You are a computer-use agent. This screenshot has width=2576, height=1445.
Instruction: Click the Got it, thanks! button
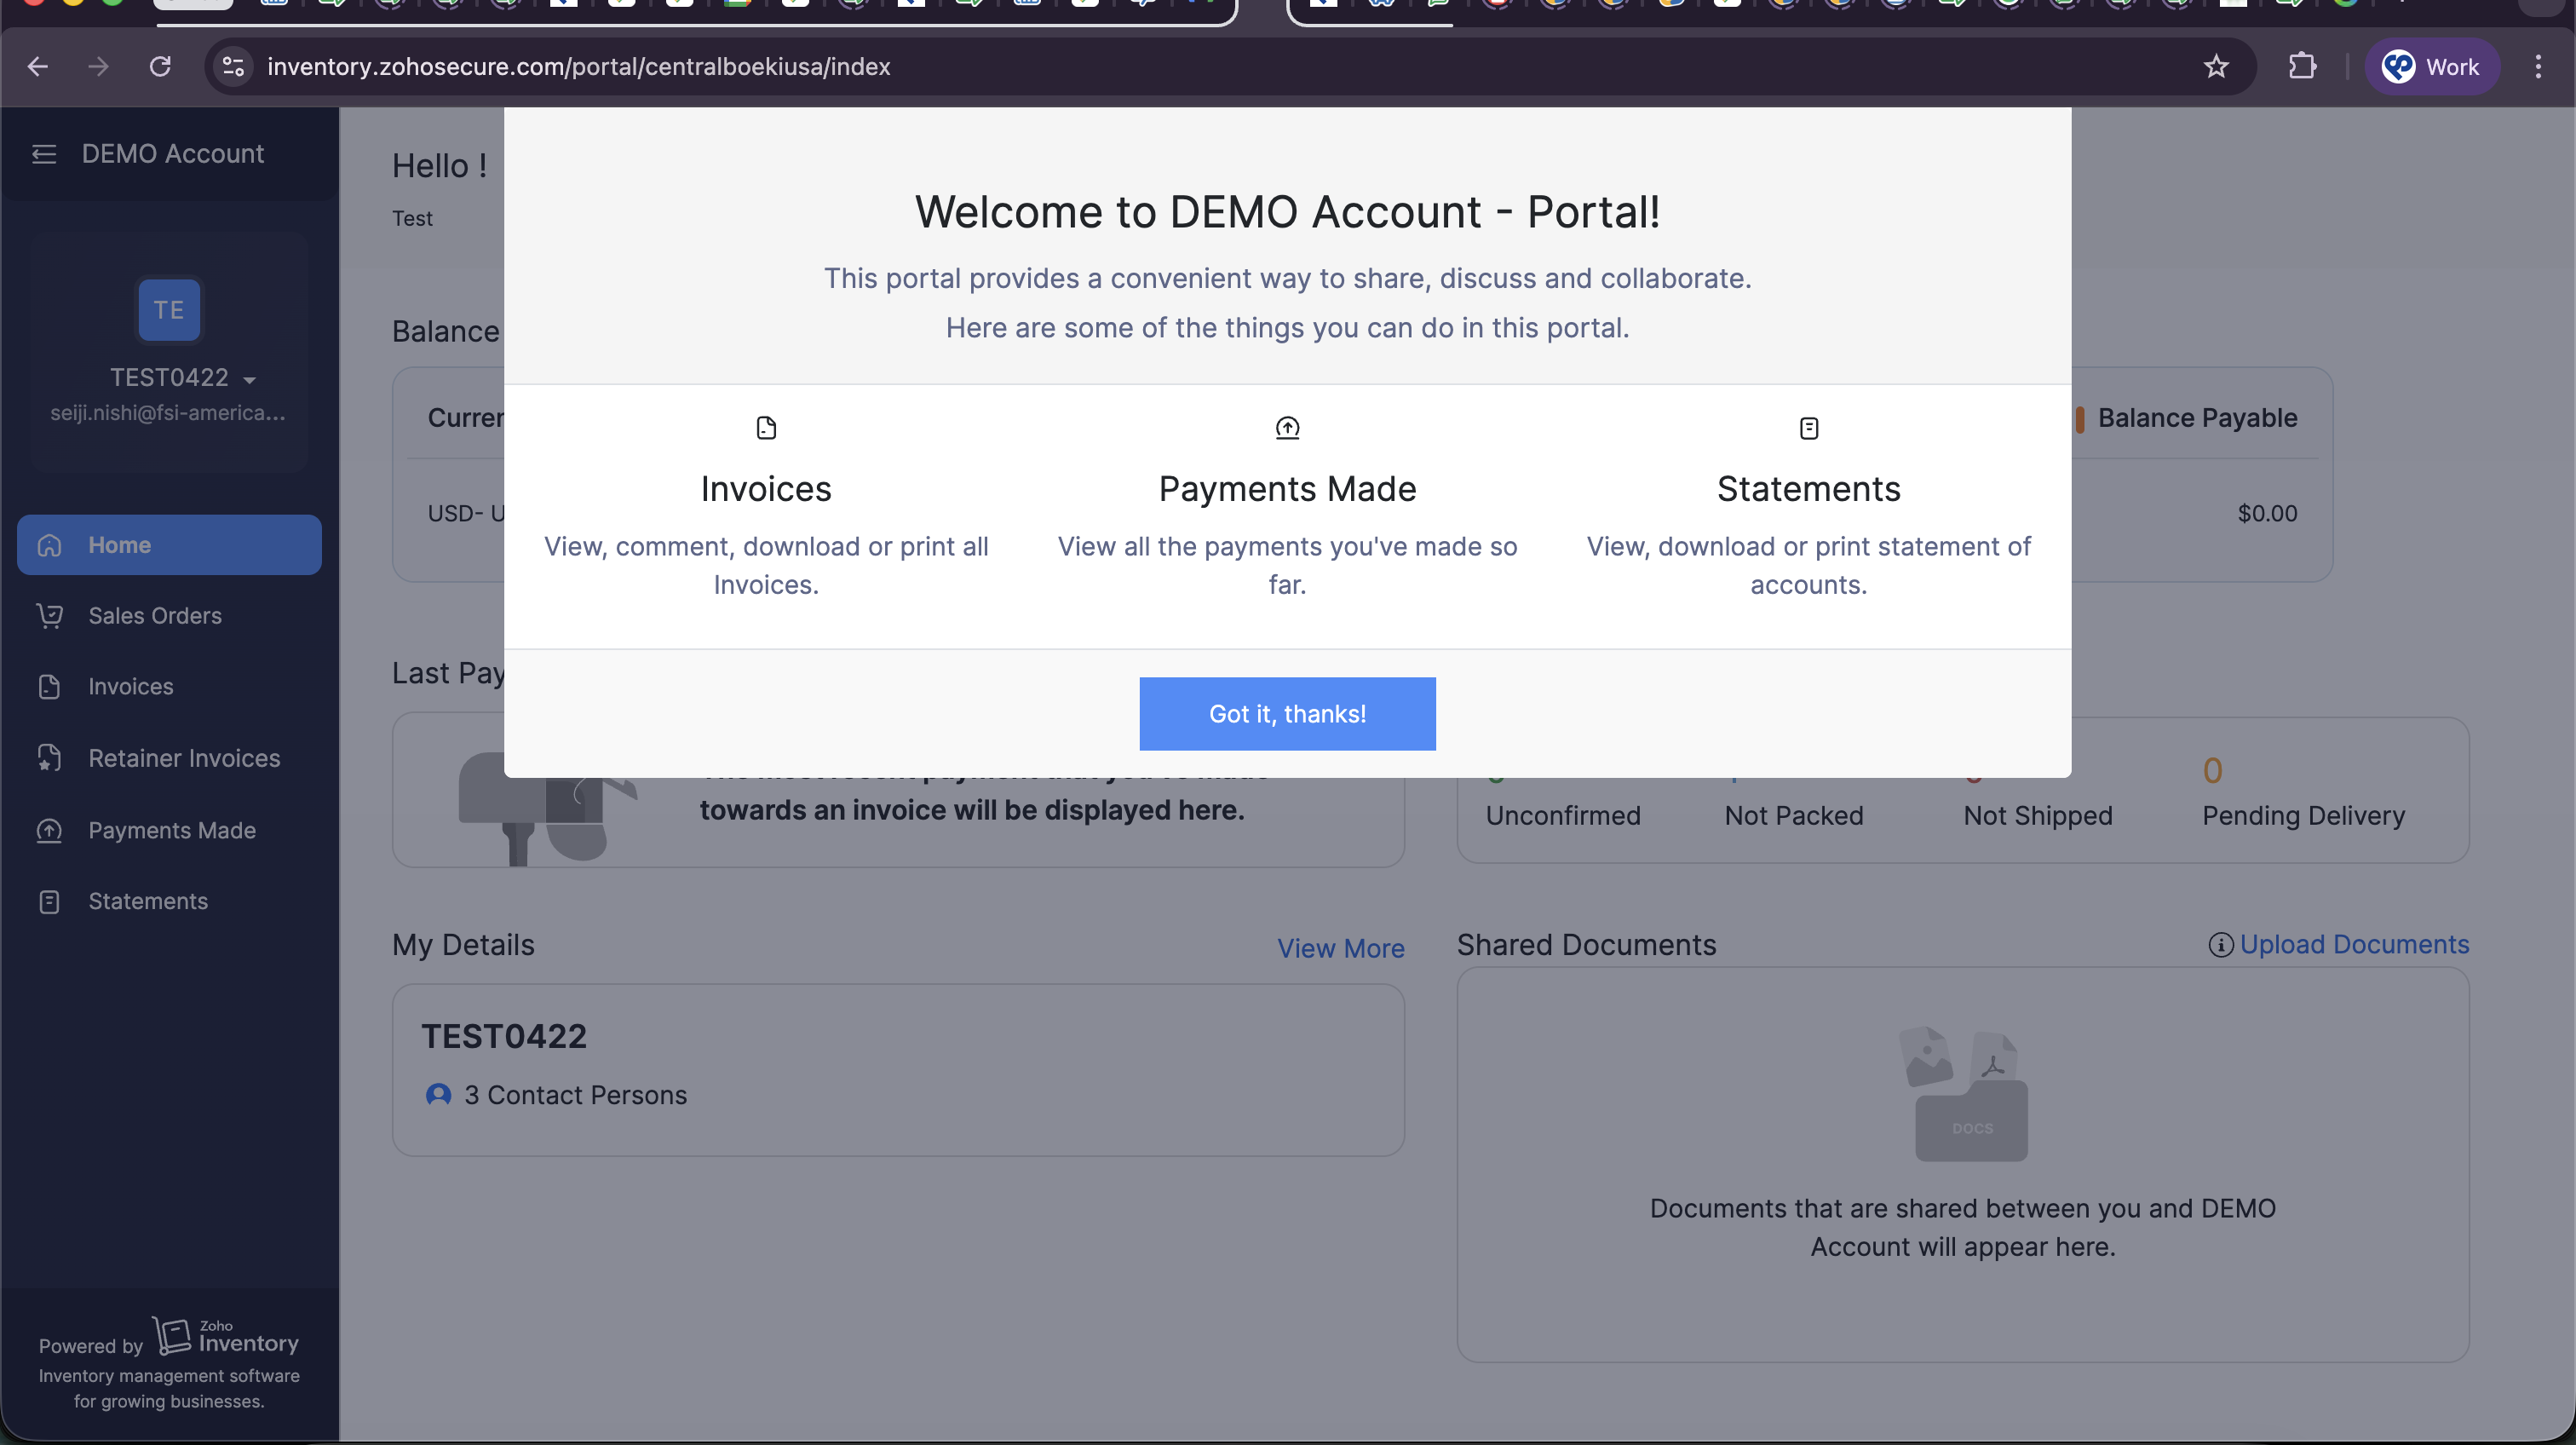click(1287, 714)
